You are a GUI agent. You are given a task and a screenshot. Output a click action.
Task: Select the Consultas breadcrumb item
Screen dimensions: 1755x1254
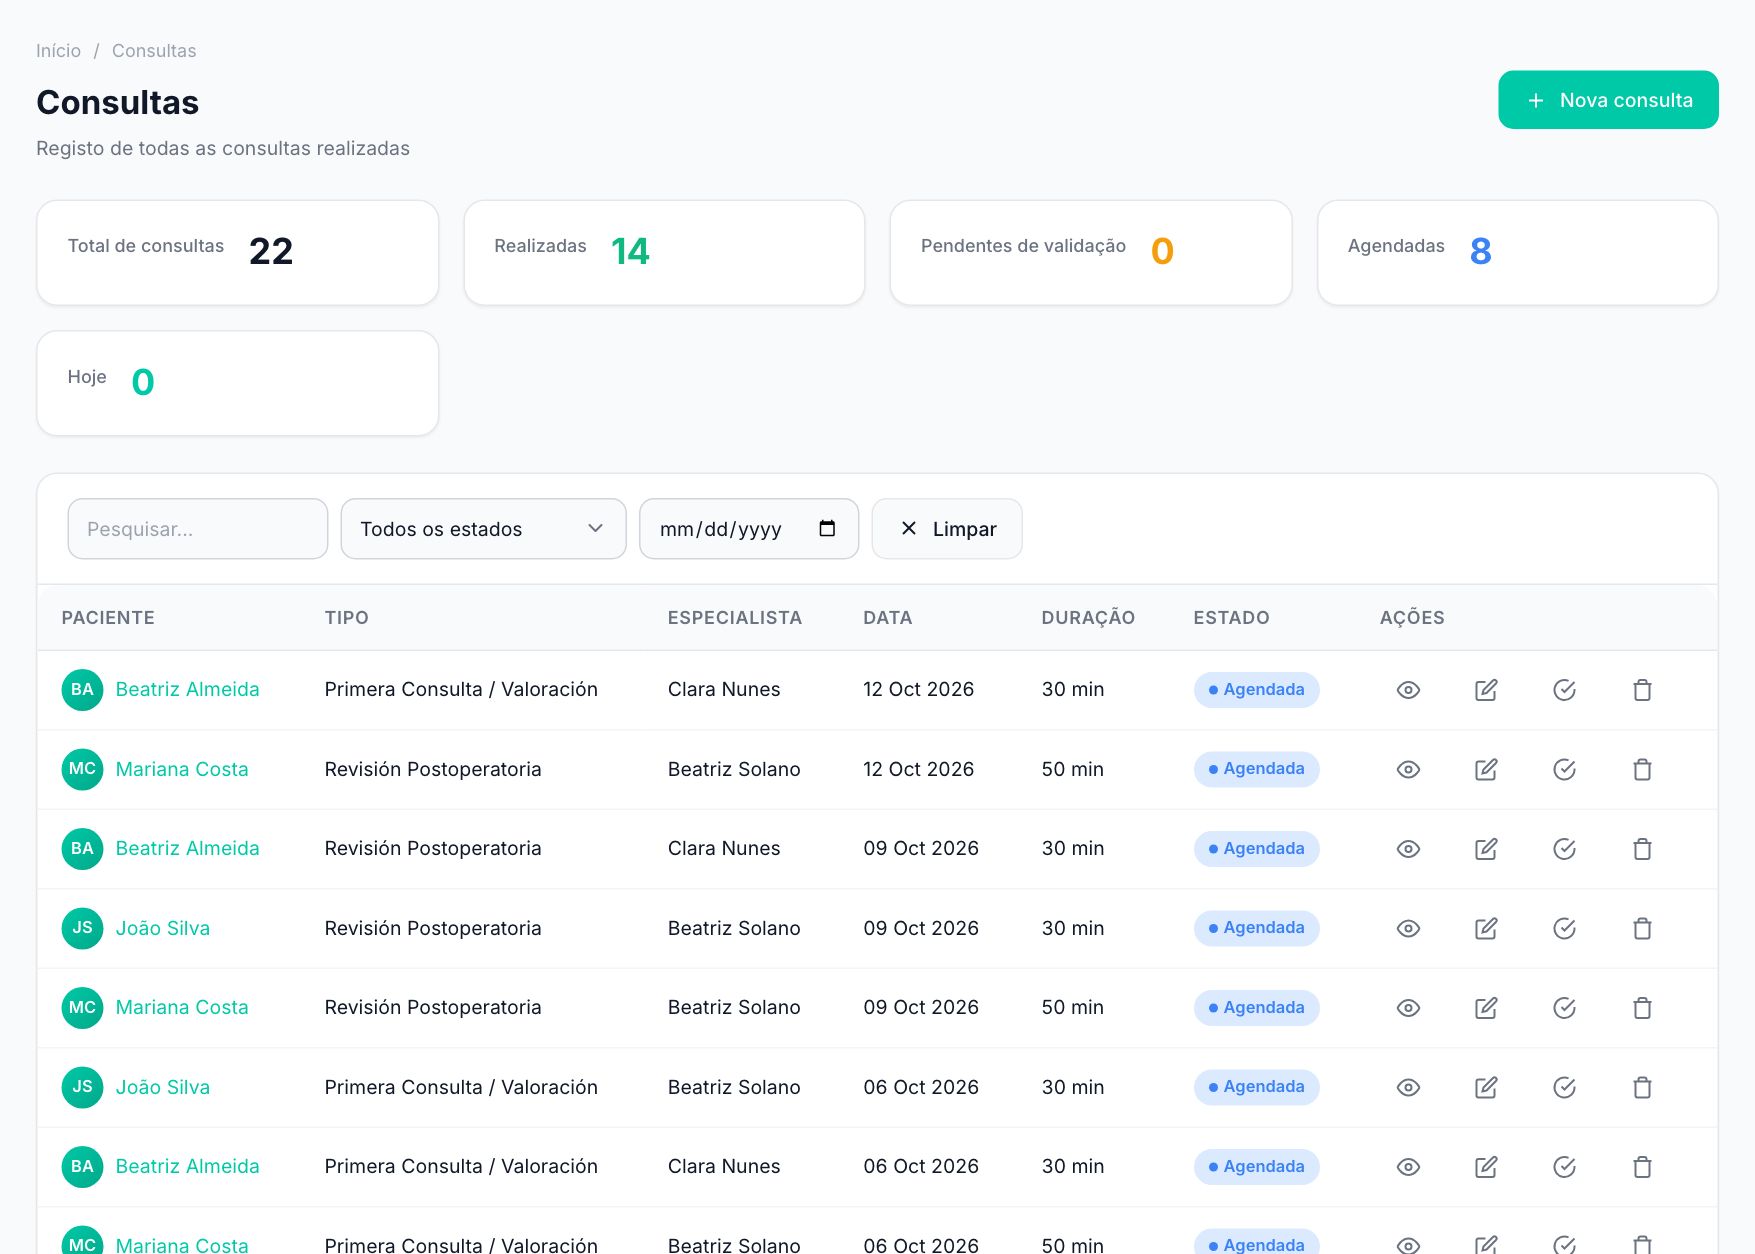(x=154, y=51)
